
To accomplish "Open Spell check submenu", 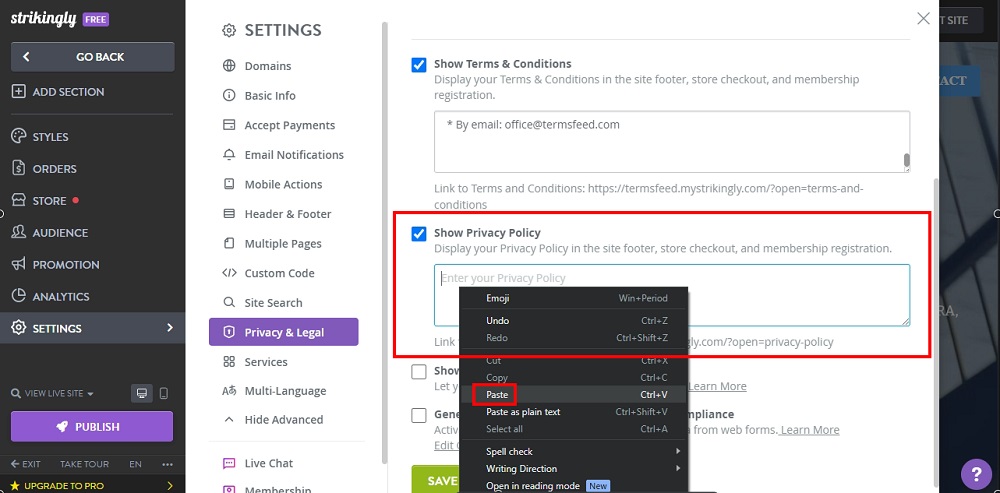I will click(x=573, y=452).
